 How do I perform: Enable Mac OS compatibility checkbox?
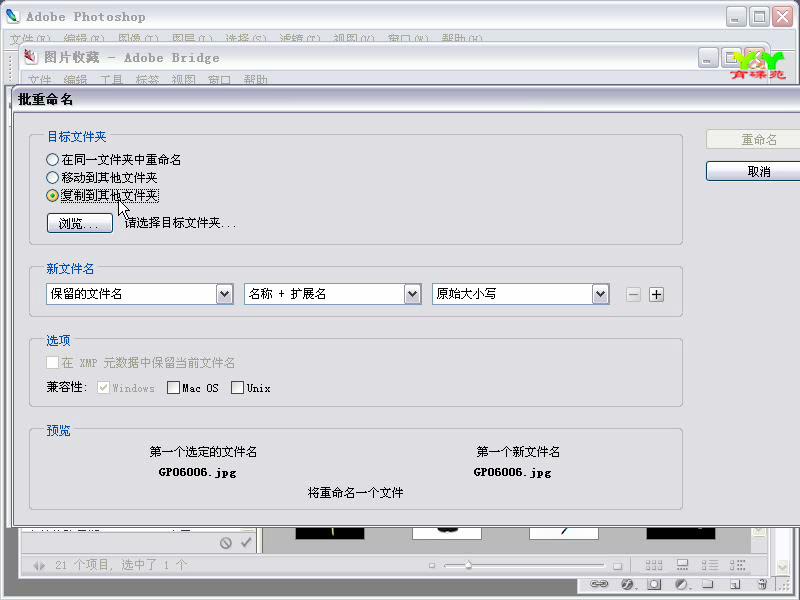(173, 388)
